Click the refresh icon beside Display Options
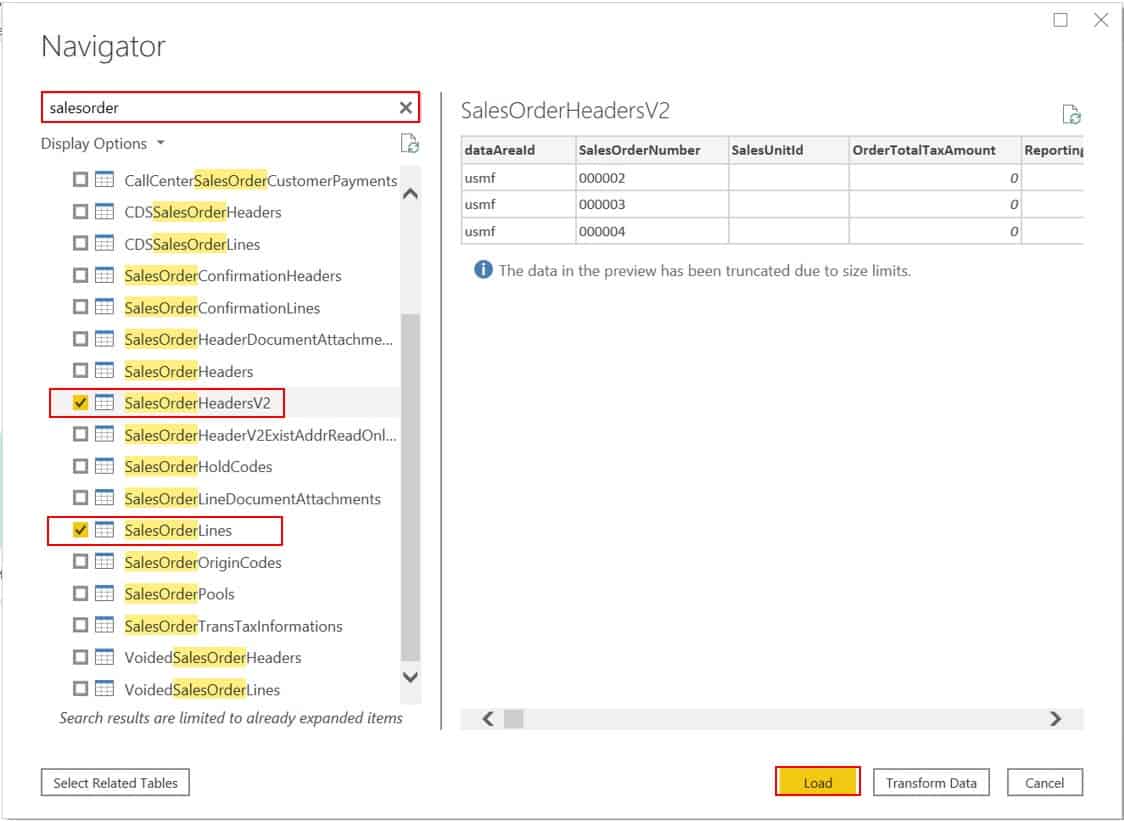 tap(408, 145)
